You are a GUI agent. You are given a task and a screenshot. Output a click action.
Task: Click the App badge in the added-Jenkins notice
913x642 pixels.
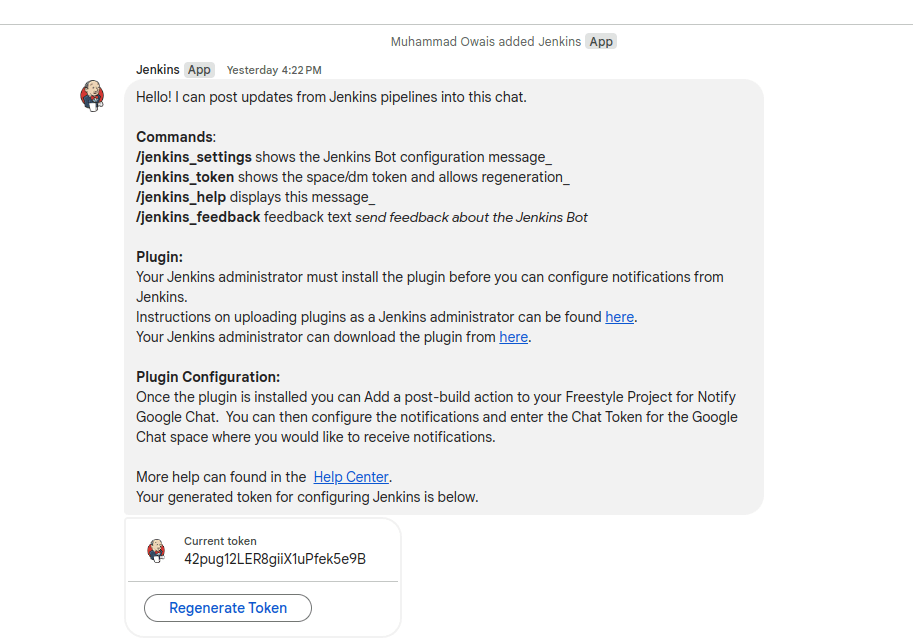click(601, 42)
